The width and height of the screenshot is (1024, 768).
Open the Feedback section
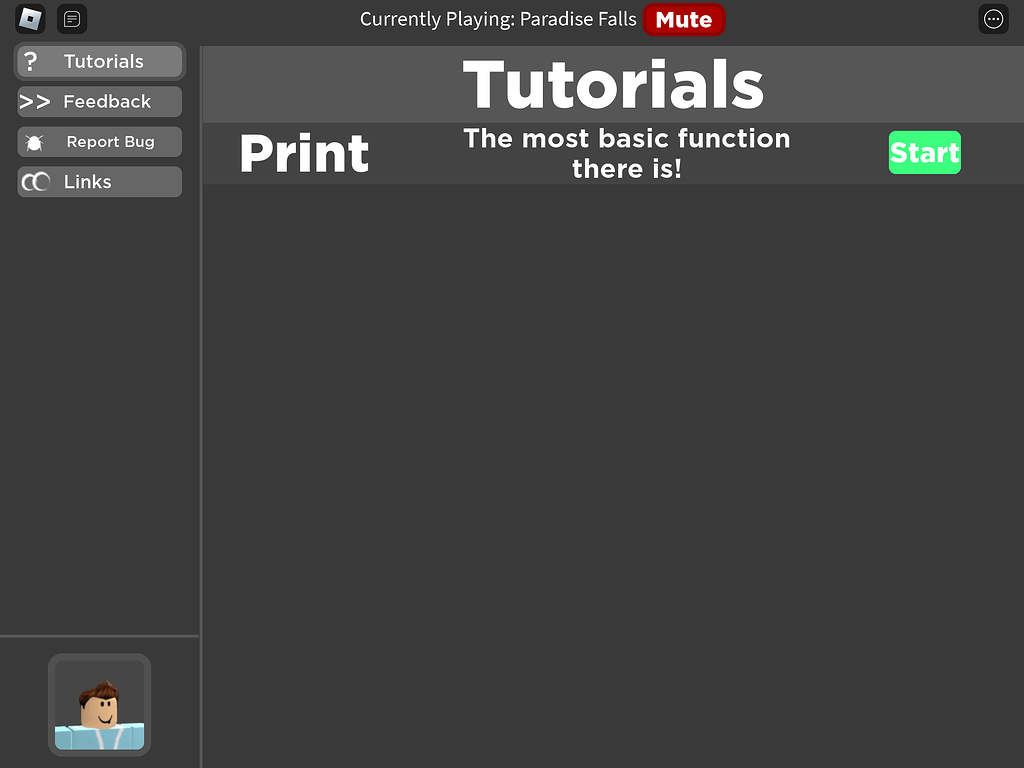pyautogui.click(x=107, y=101)
